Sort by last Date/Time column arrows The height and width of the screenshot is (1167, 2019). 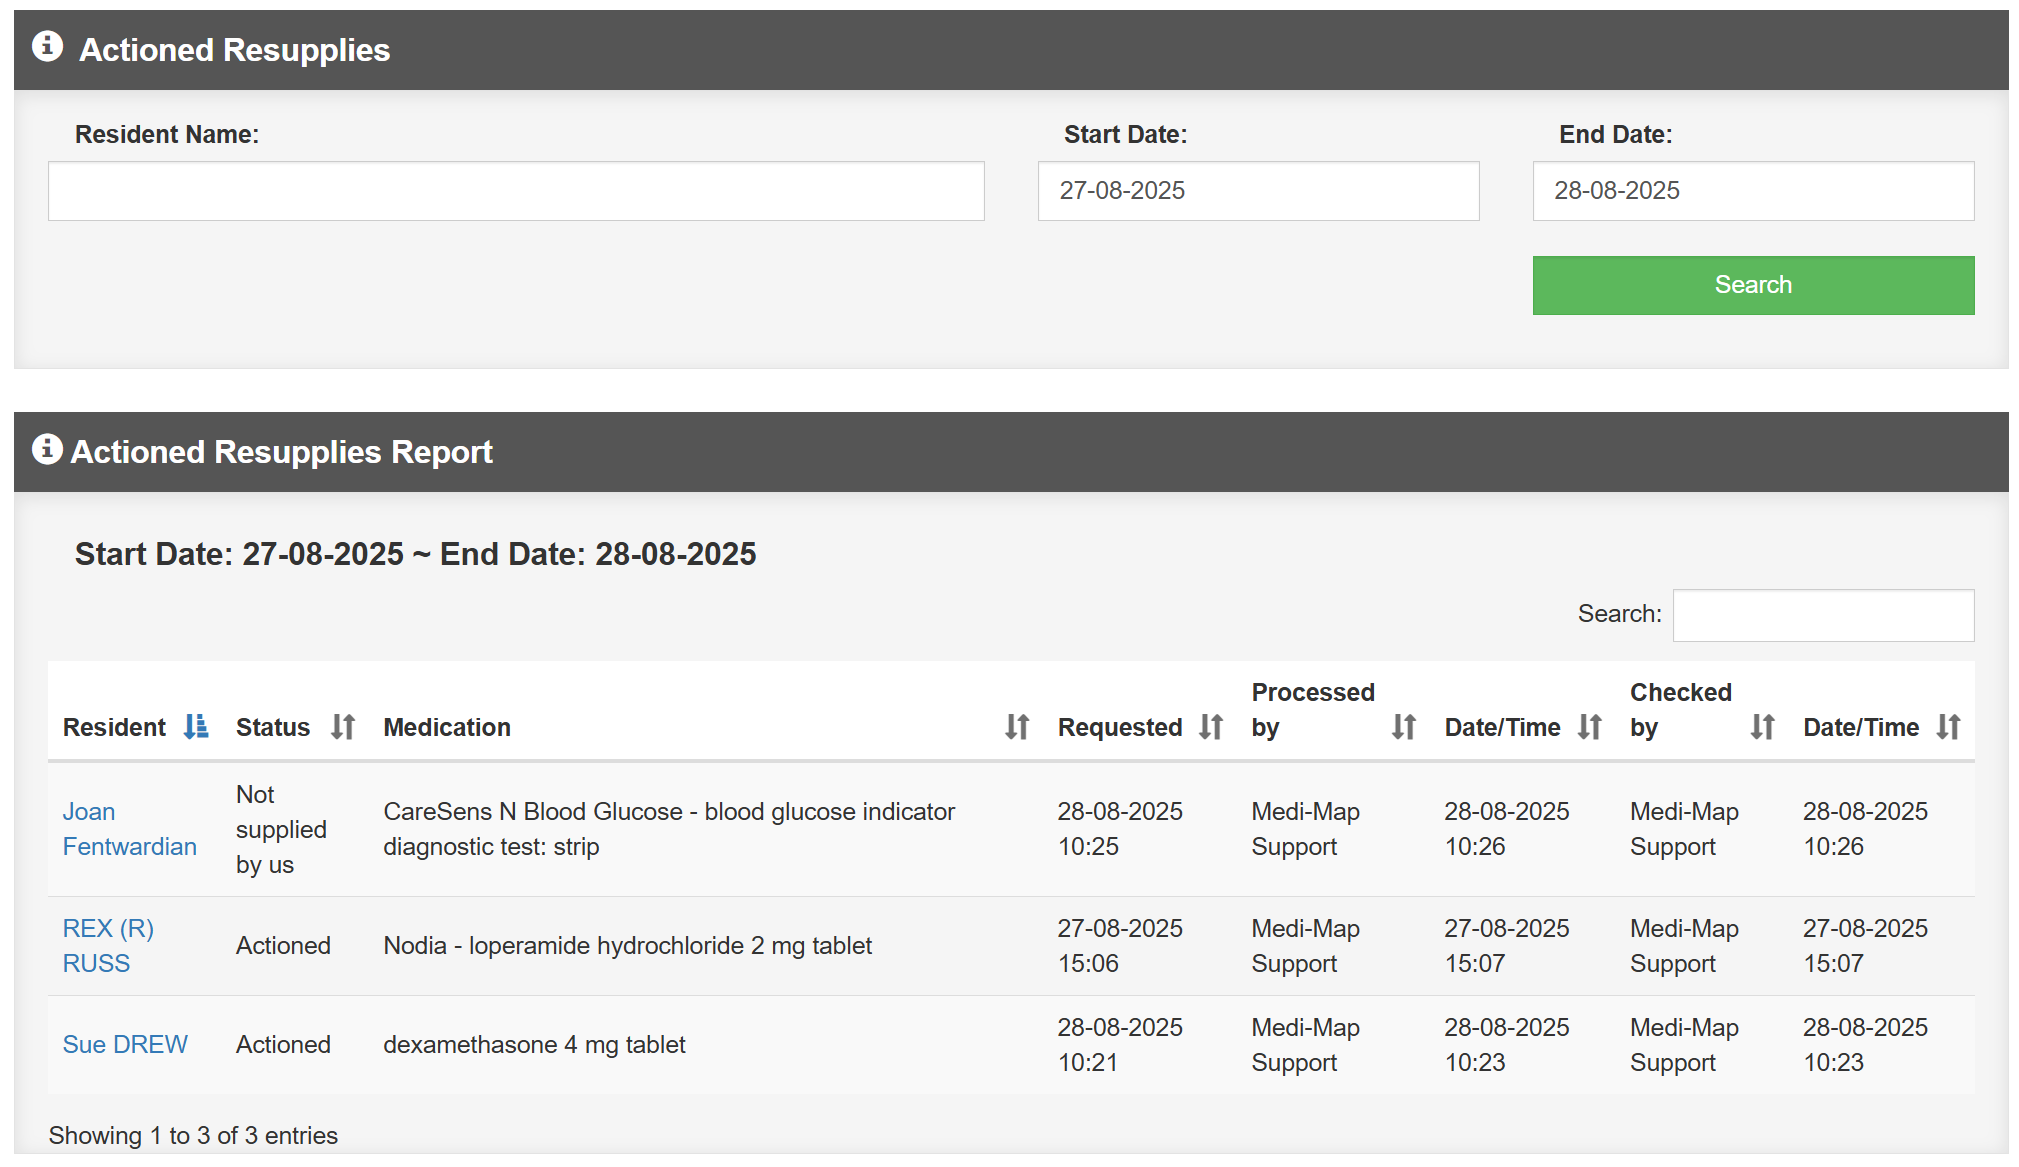tap(1948, 727)
